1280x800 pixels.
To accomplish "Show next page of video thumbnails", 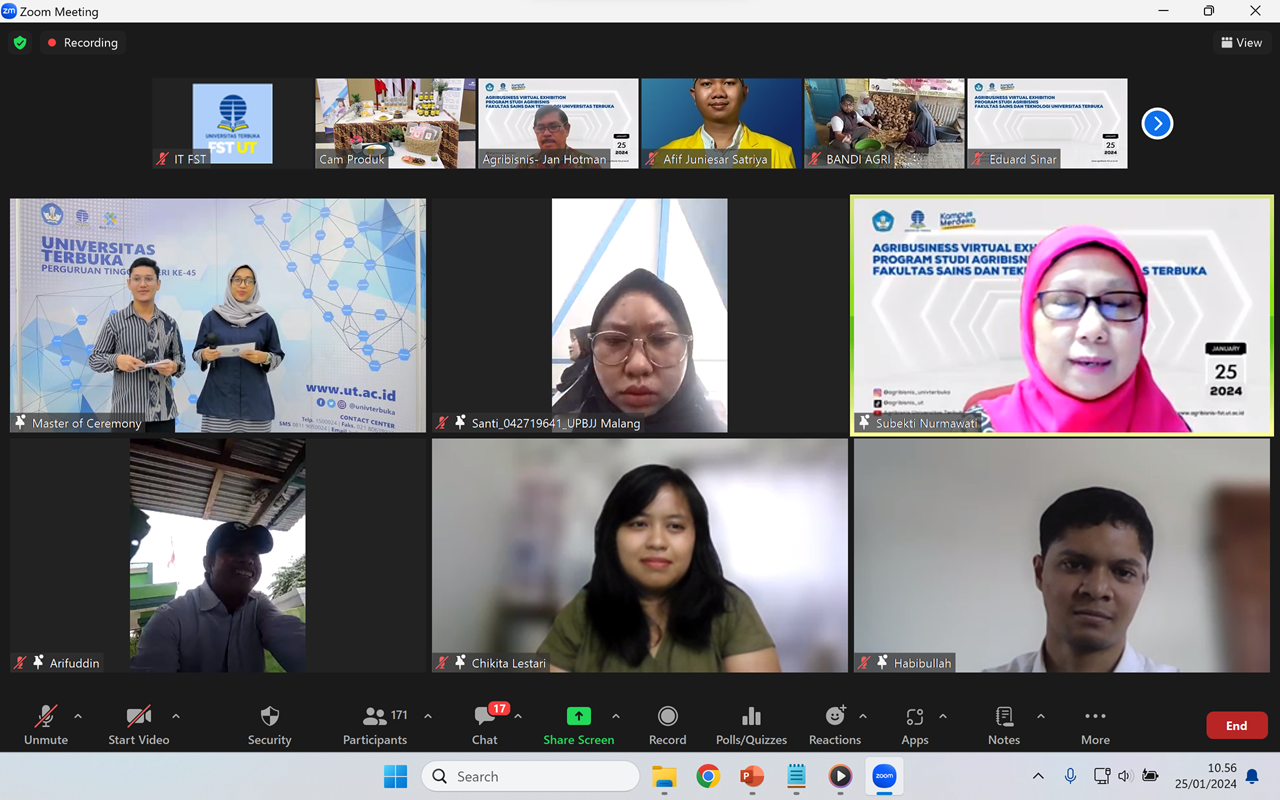I will click(x=1157, y=123).
